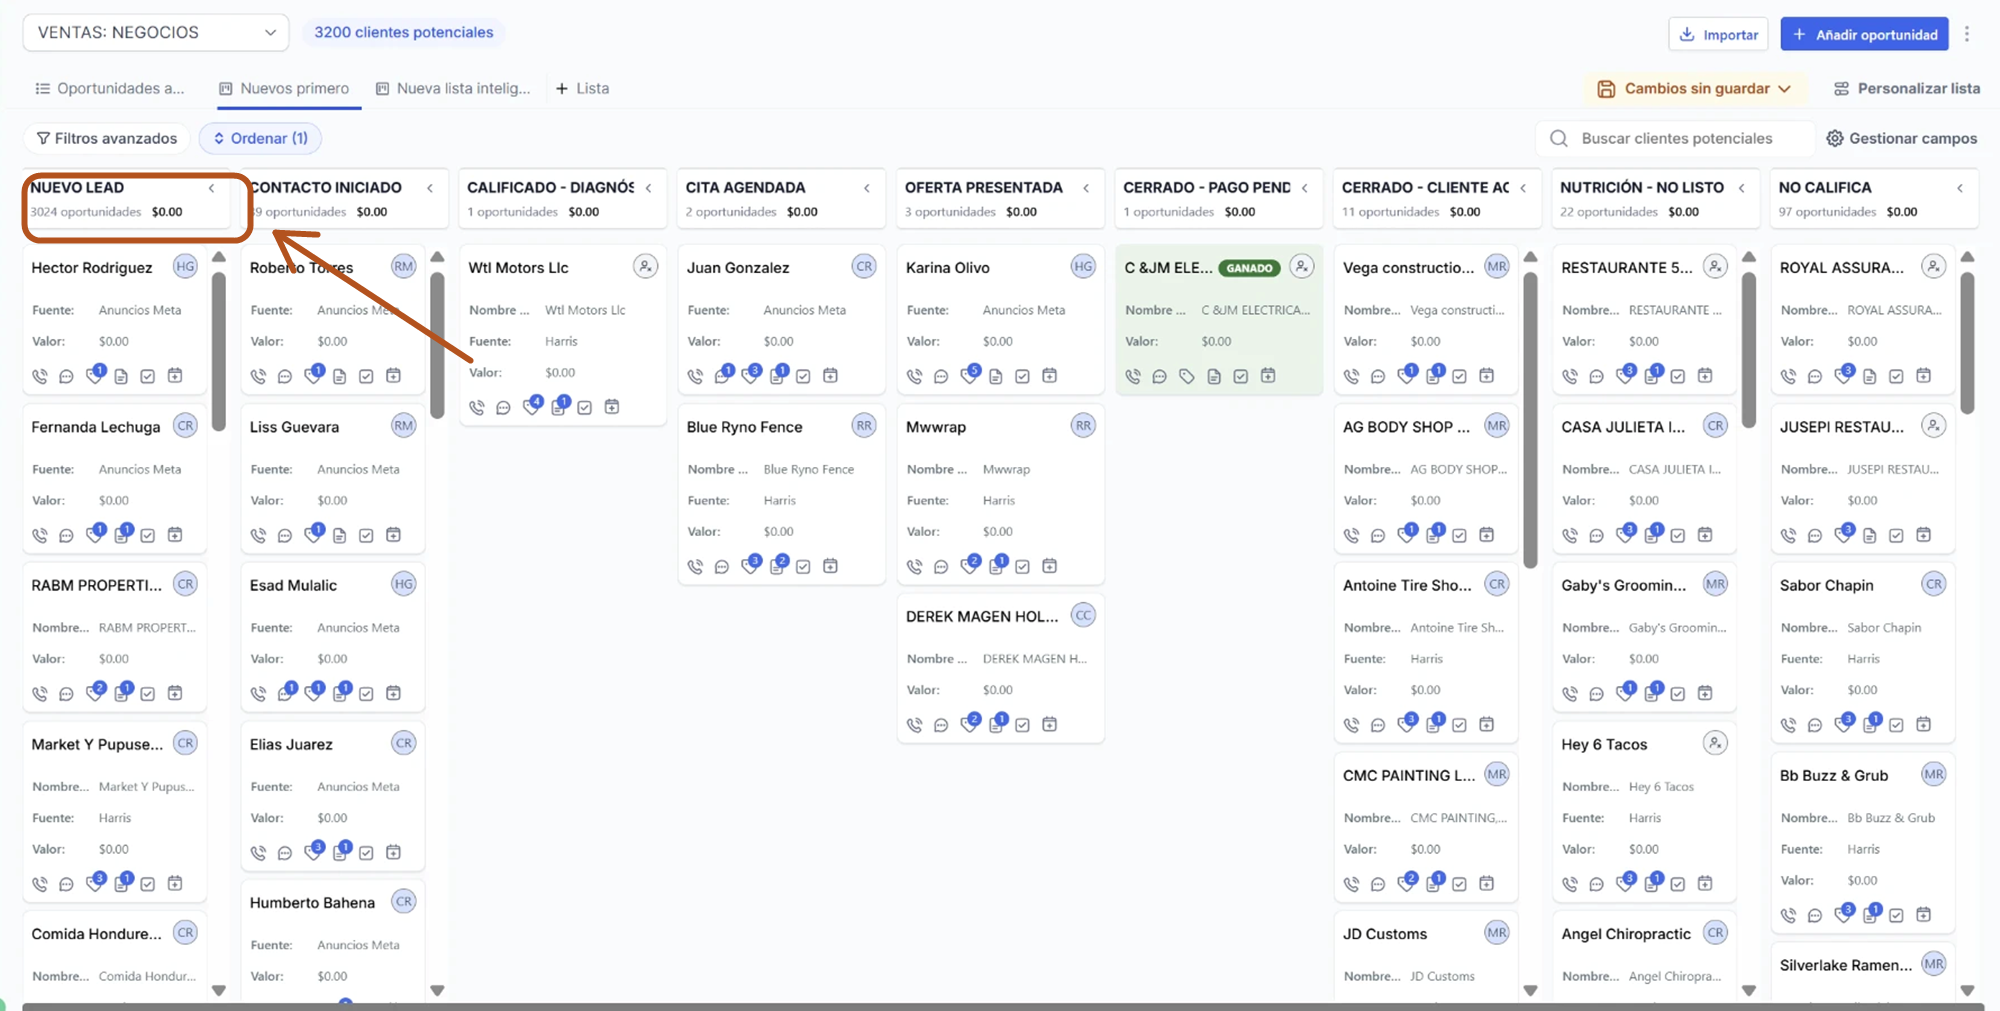This screenshot has width=2000, height=1011.
Task: Collapse the NO CALIFICA column
Action: click(1960, 188)
